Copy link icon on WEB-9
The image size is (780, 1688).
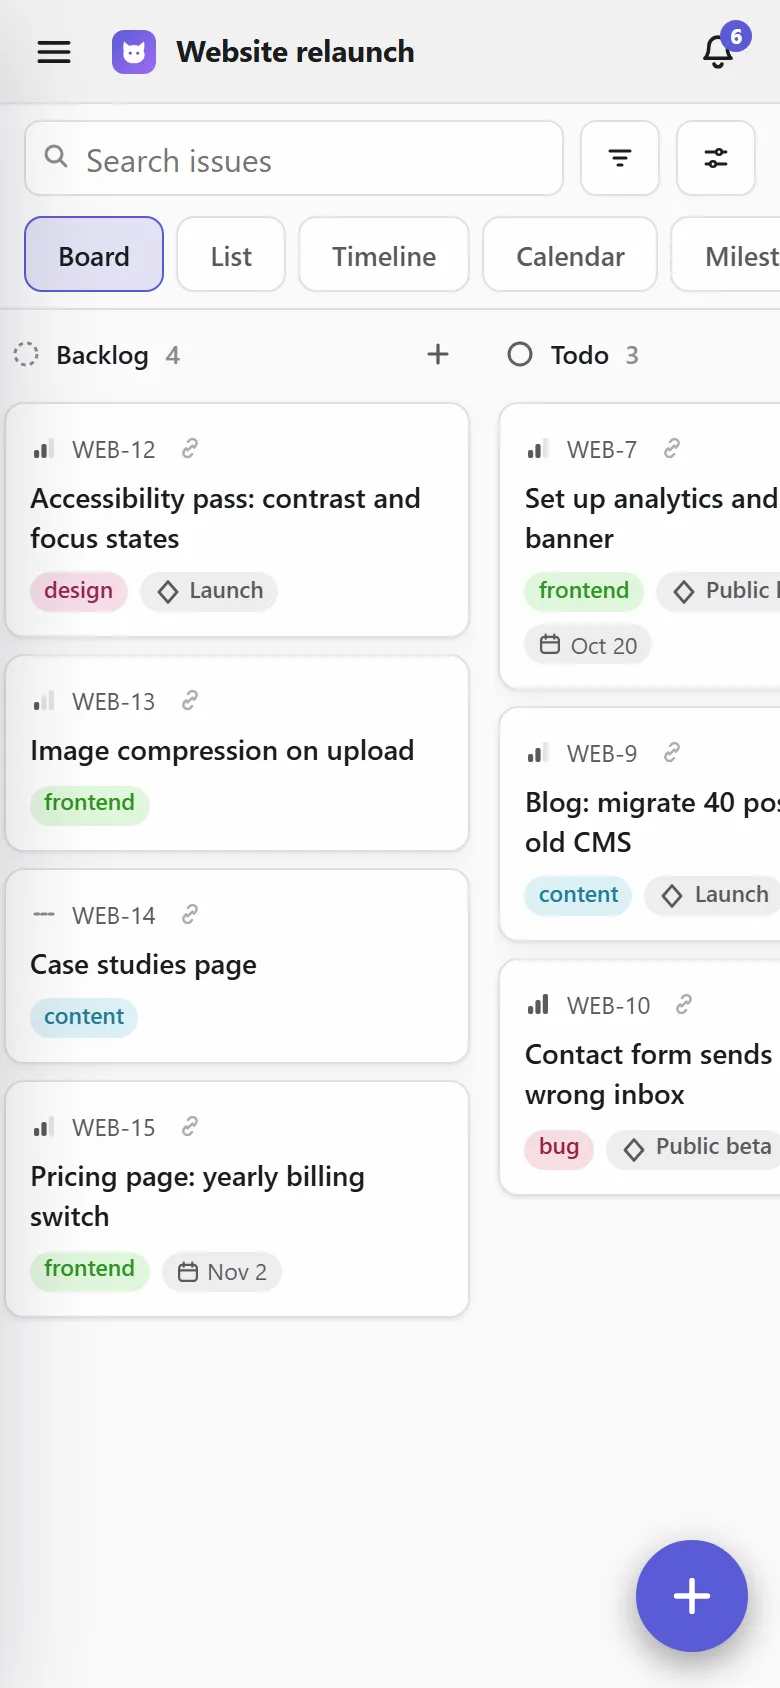672,752
